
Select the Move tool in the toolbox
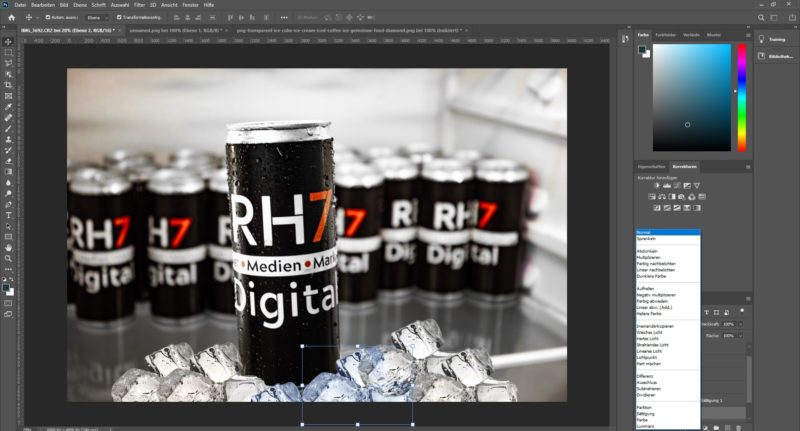click(x=8, y=42)
